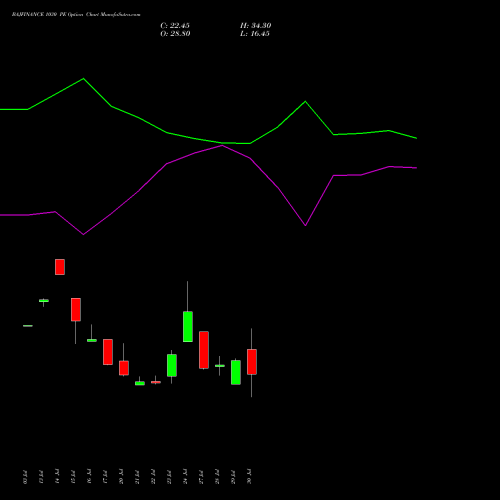Click the high value H: 34.30

coord(255,26)
